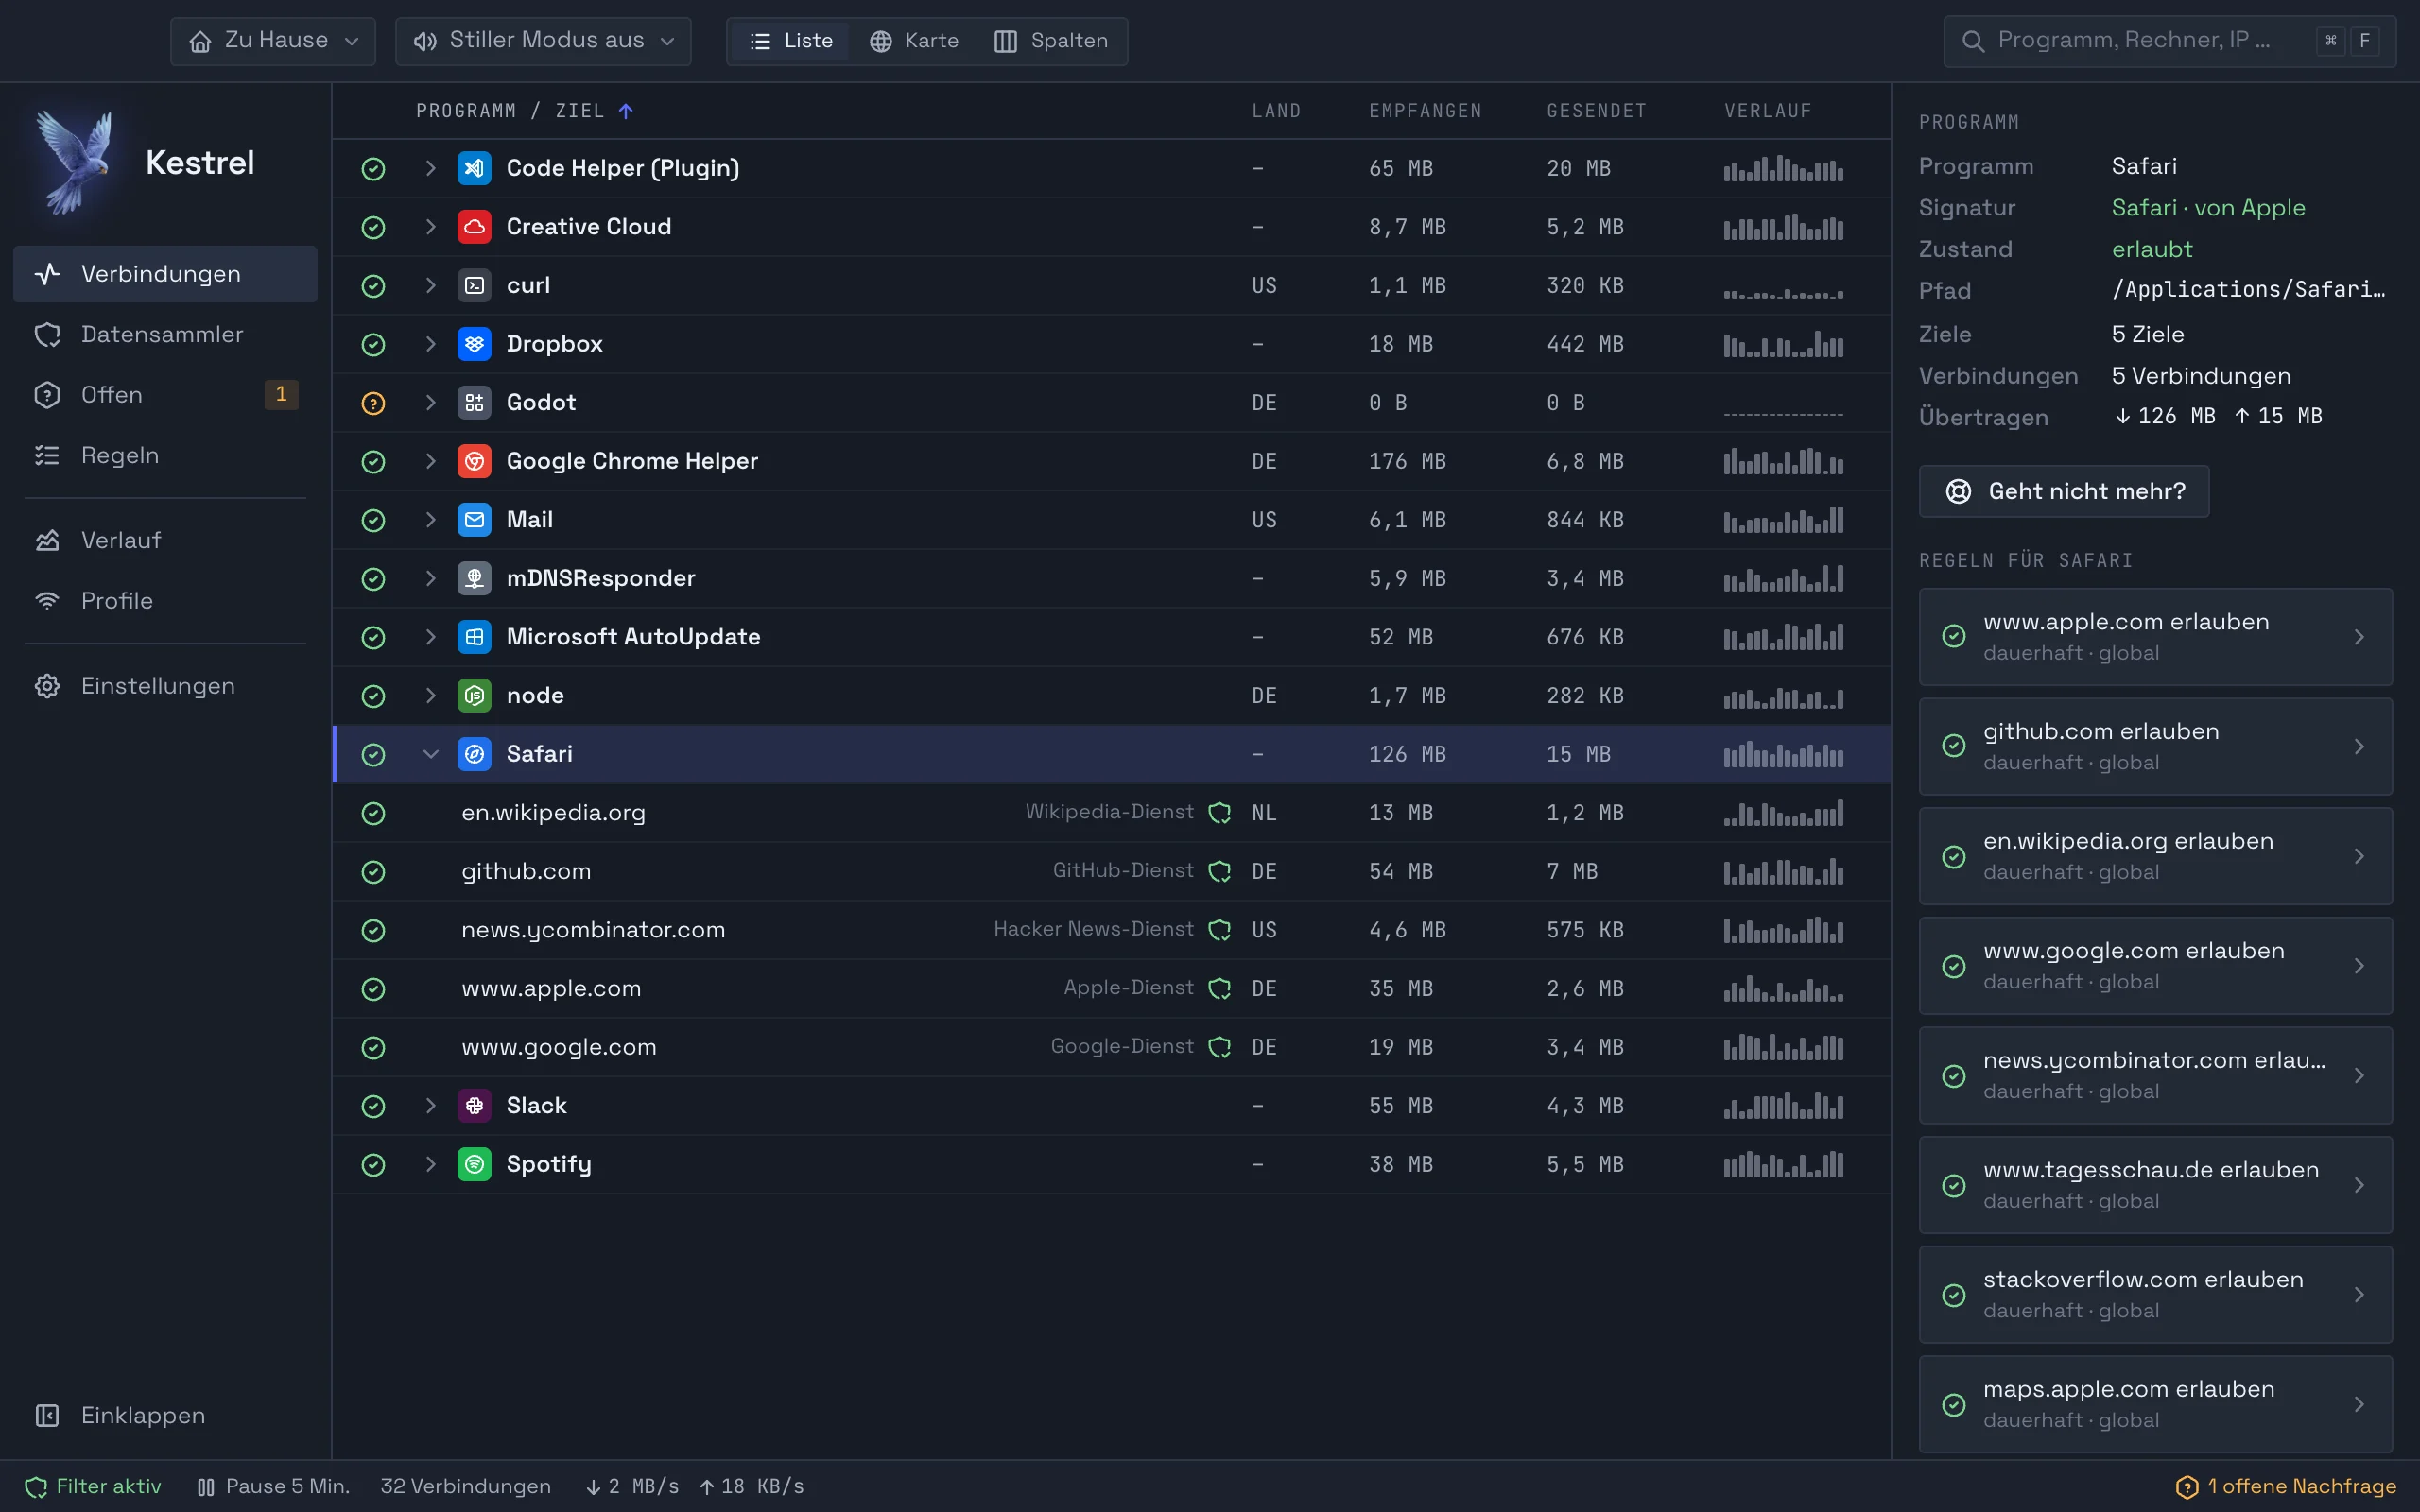The height and width of the screenshot is (1512, 2420).
Task: Click the Godot app icon
Action: click(x=474, y=403)
